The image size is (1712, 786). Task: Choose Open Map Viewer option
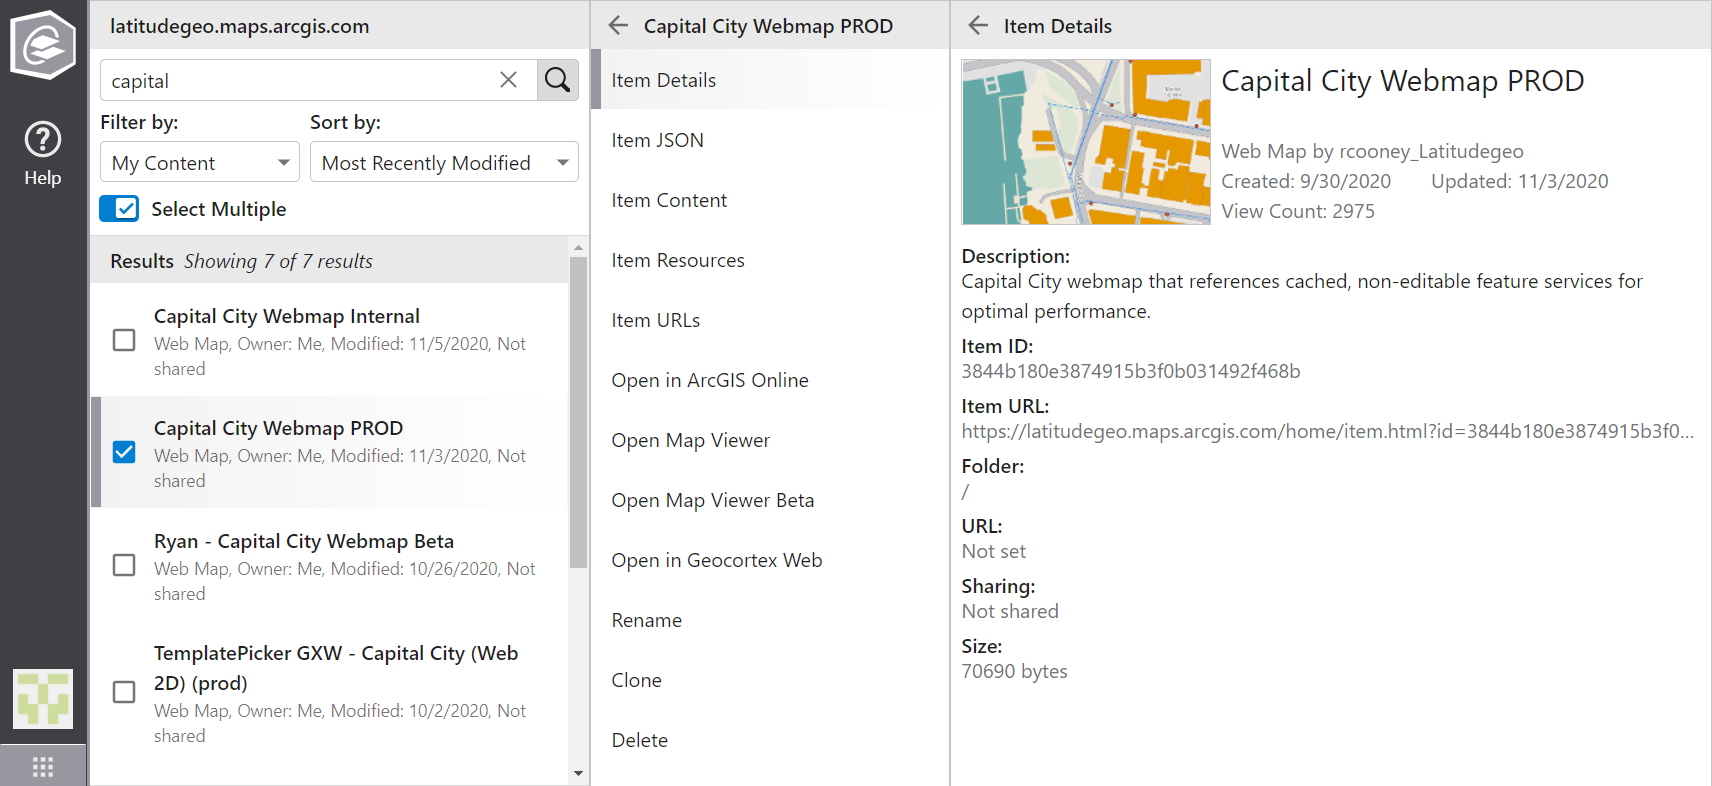click(769, 440)
